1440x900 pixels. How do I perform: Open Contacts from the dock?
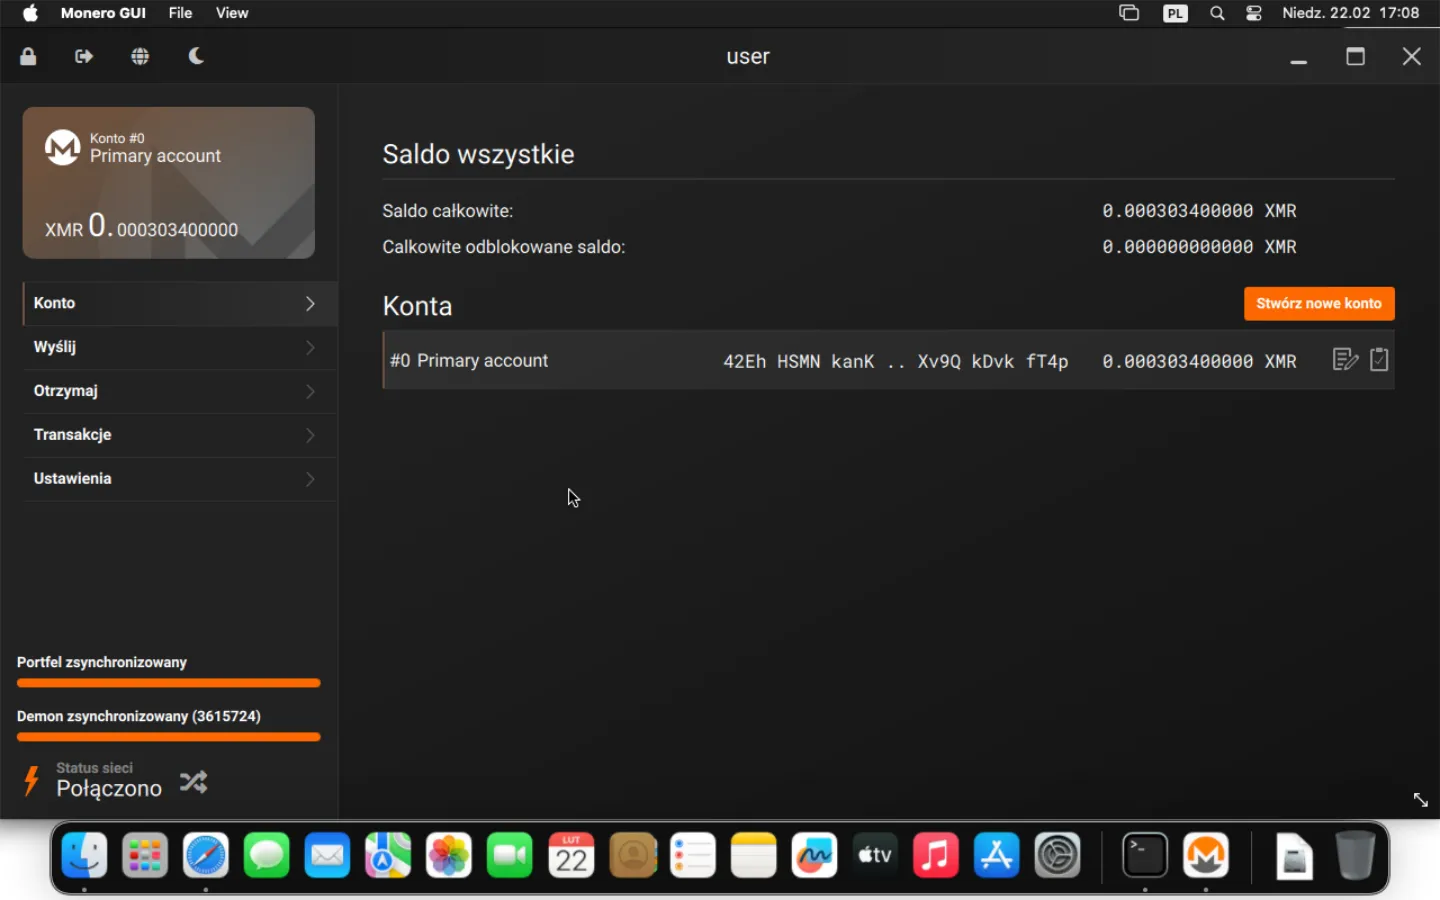632,856
